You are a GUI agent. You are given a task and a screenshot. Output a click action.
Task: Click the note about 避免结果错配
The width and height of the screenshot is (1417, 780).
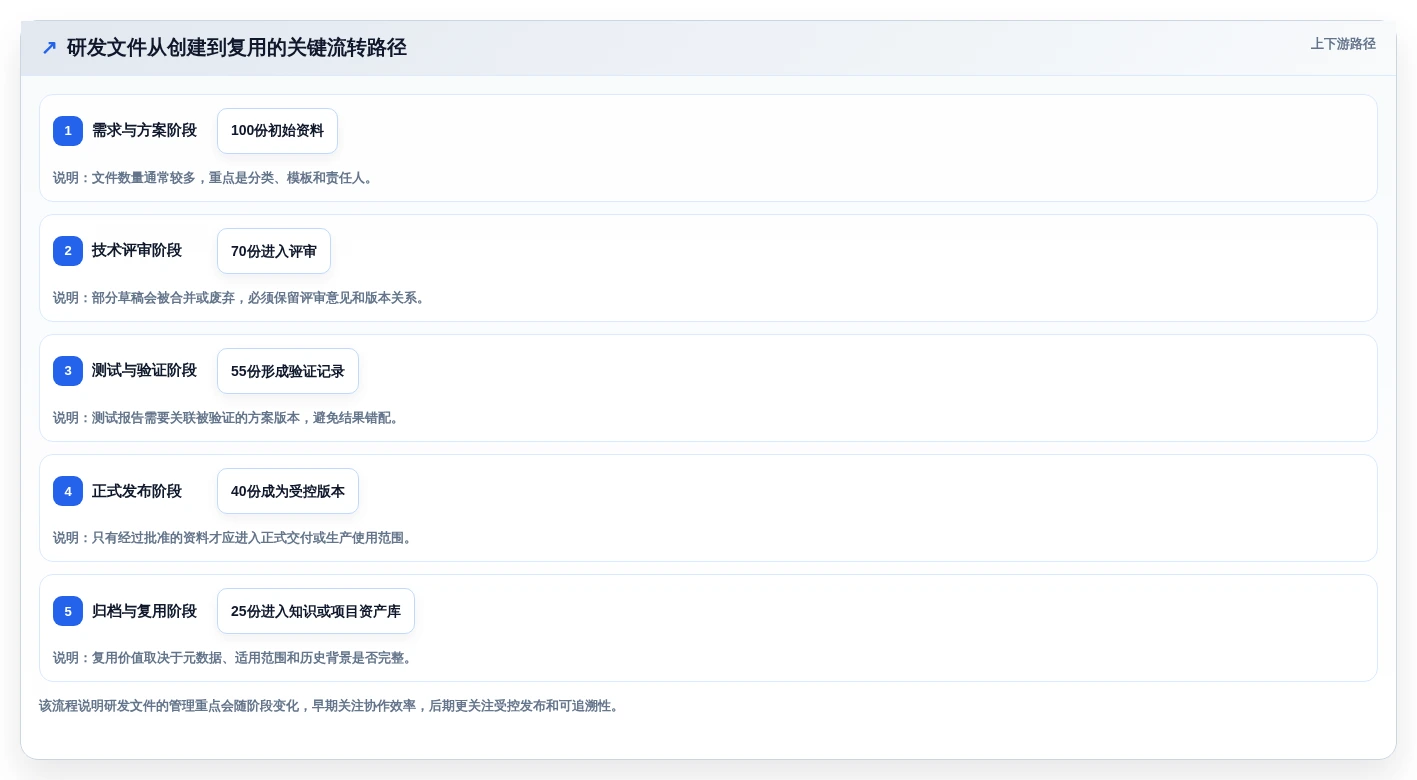(x=228, y=418)
